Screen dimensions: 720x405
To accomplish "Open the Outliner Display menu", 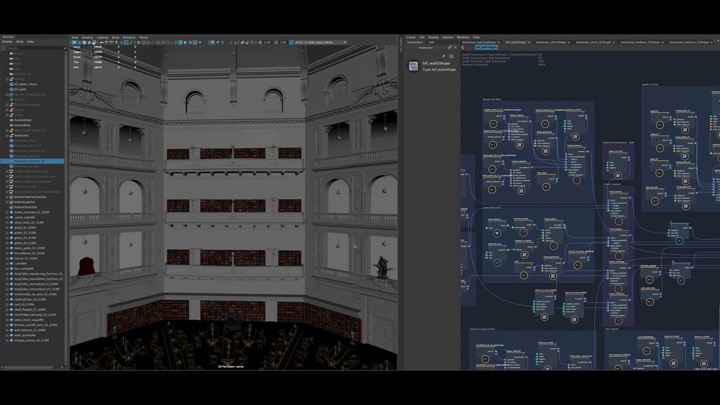I will click(x=7, y=42).
